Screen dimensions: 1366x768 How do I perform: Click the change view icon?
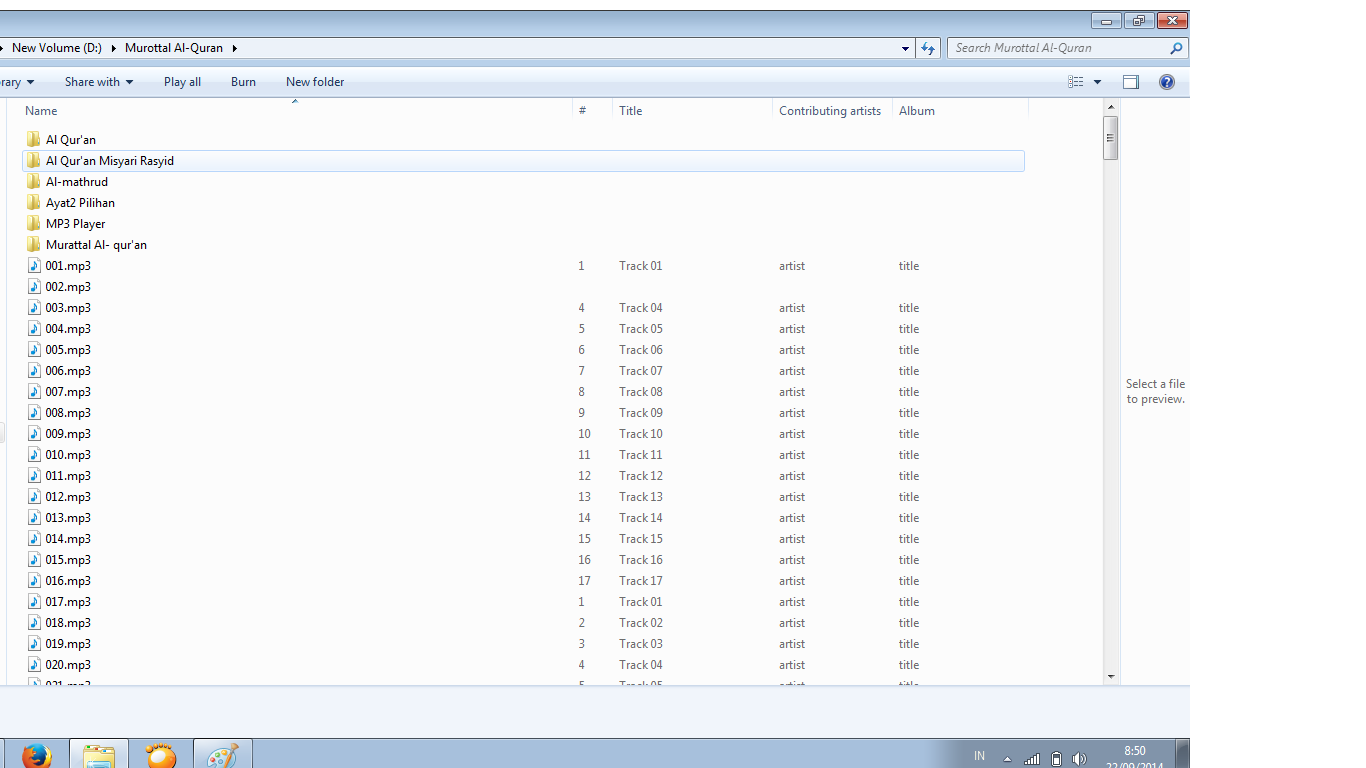(x=1075, y=82)
